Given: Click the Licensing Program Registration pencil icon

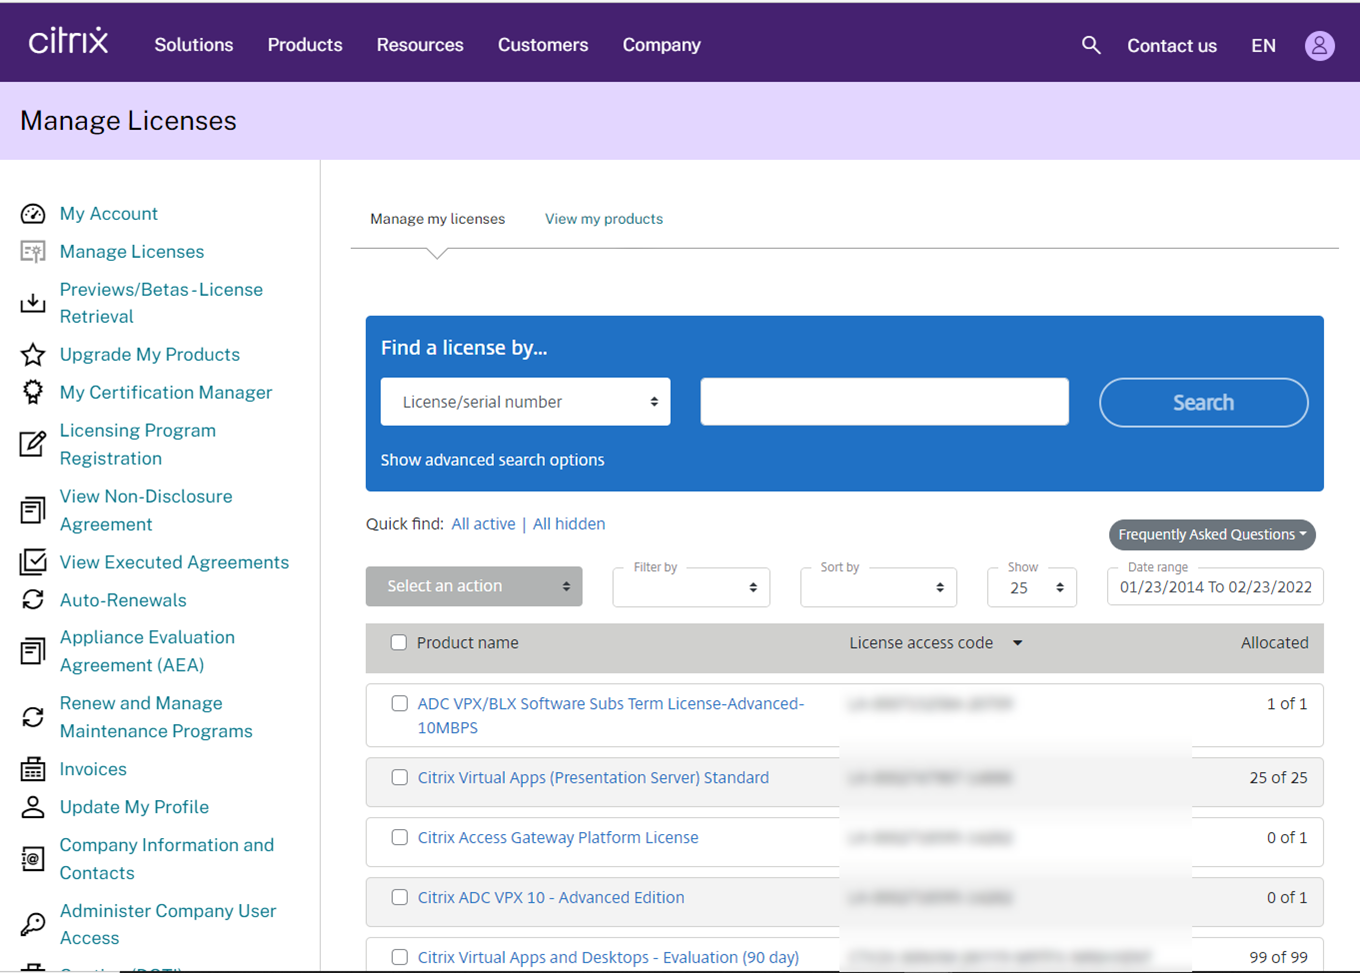Looking at the screenshot, I should pyautogui.click(x=33, y=444).
